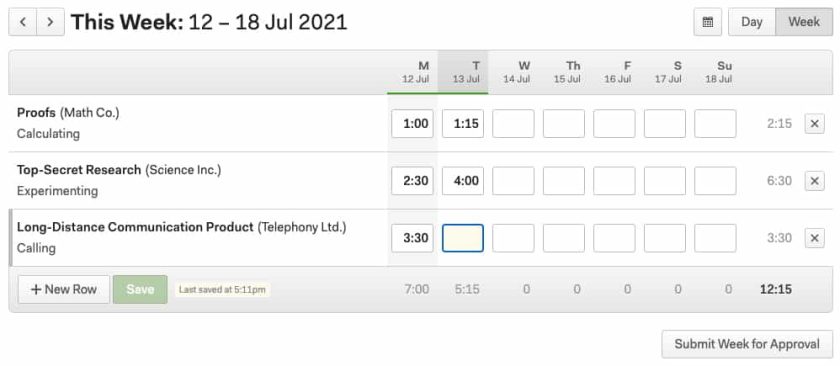Remove the Top-Secret Research row

814,181
